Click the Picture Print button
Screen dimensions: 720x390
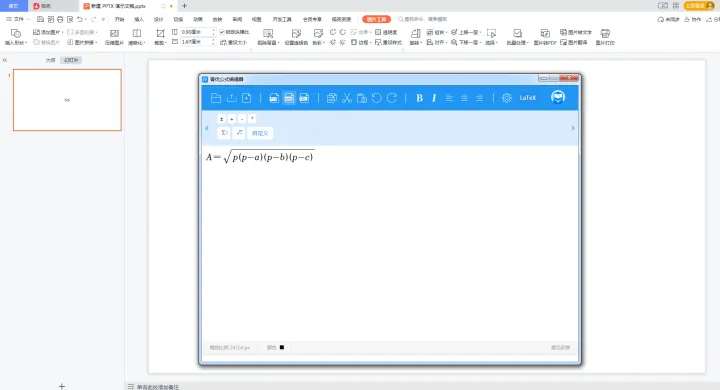[605, 37]
